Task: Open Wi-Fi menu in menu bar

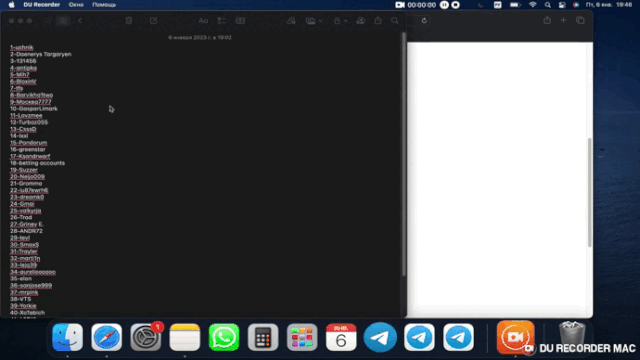Action: 532,5
